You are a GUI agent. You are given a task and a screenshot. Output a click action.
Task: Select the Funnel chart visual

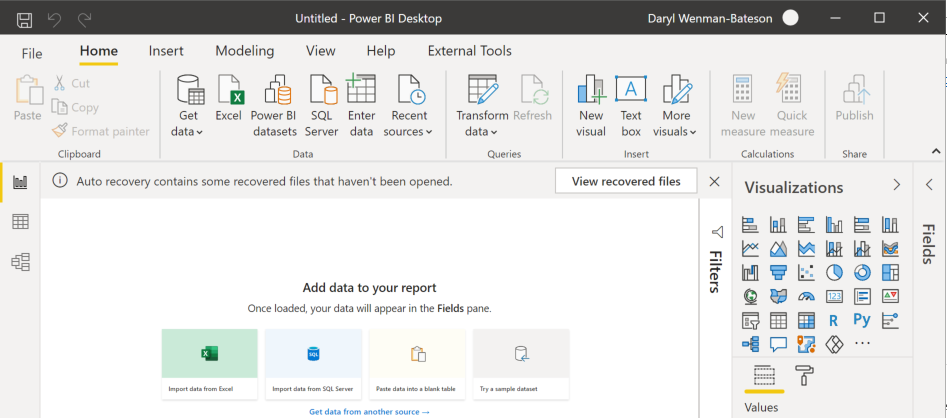pos(778,273)
